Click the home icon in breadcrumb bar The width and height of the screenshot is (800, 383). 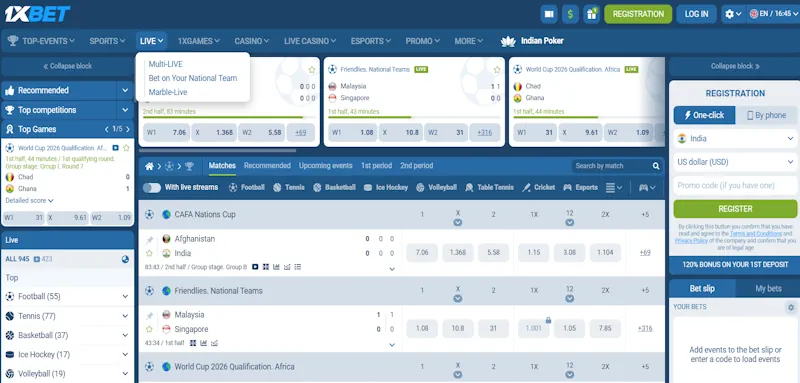[x=149, y=166]
